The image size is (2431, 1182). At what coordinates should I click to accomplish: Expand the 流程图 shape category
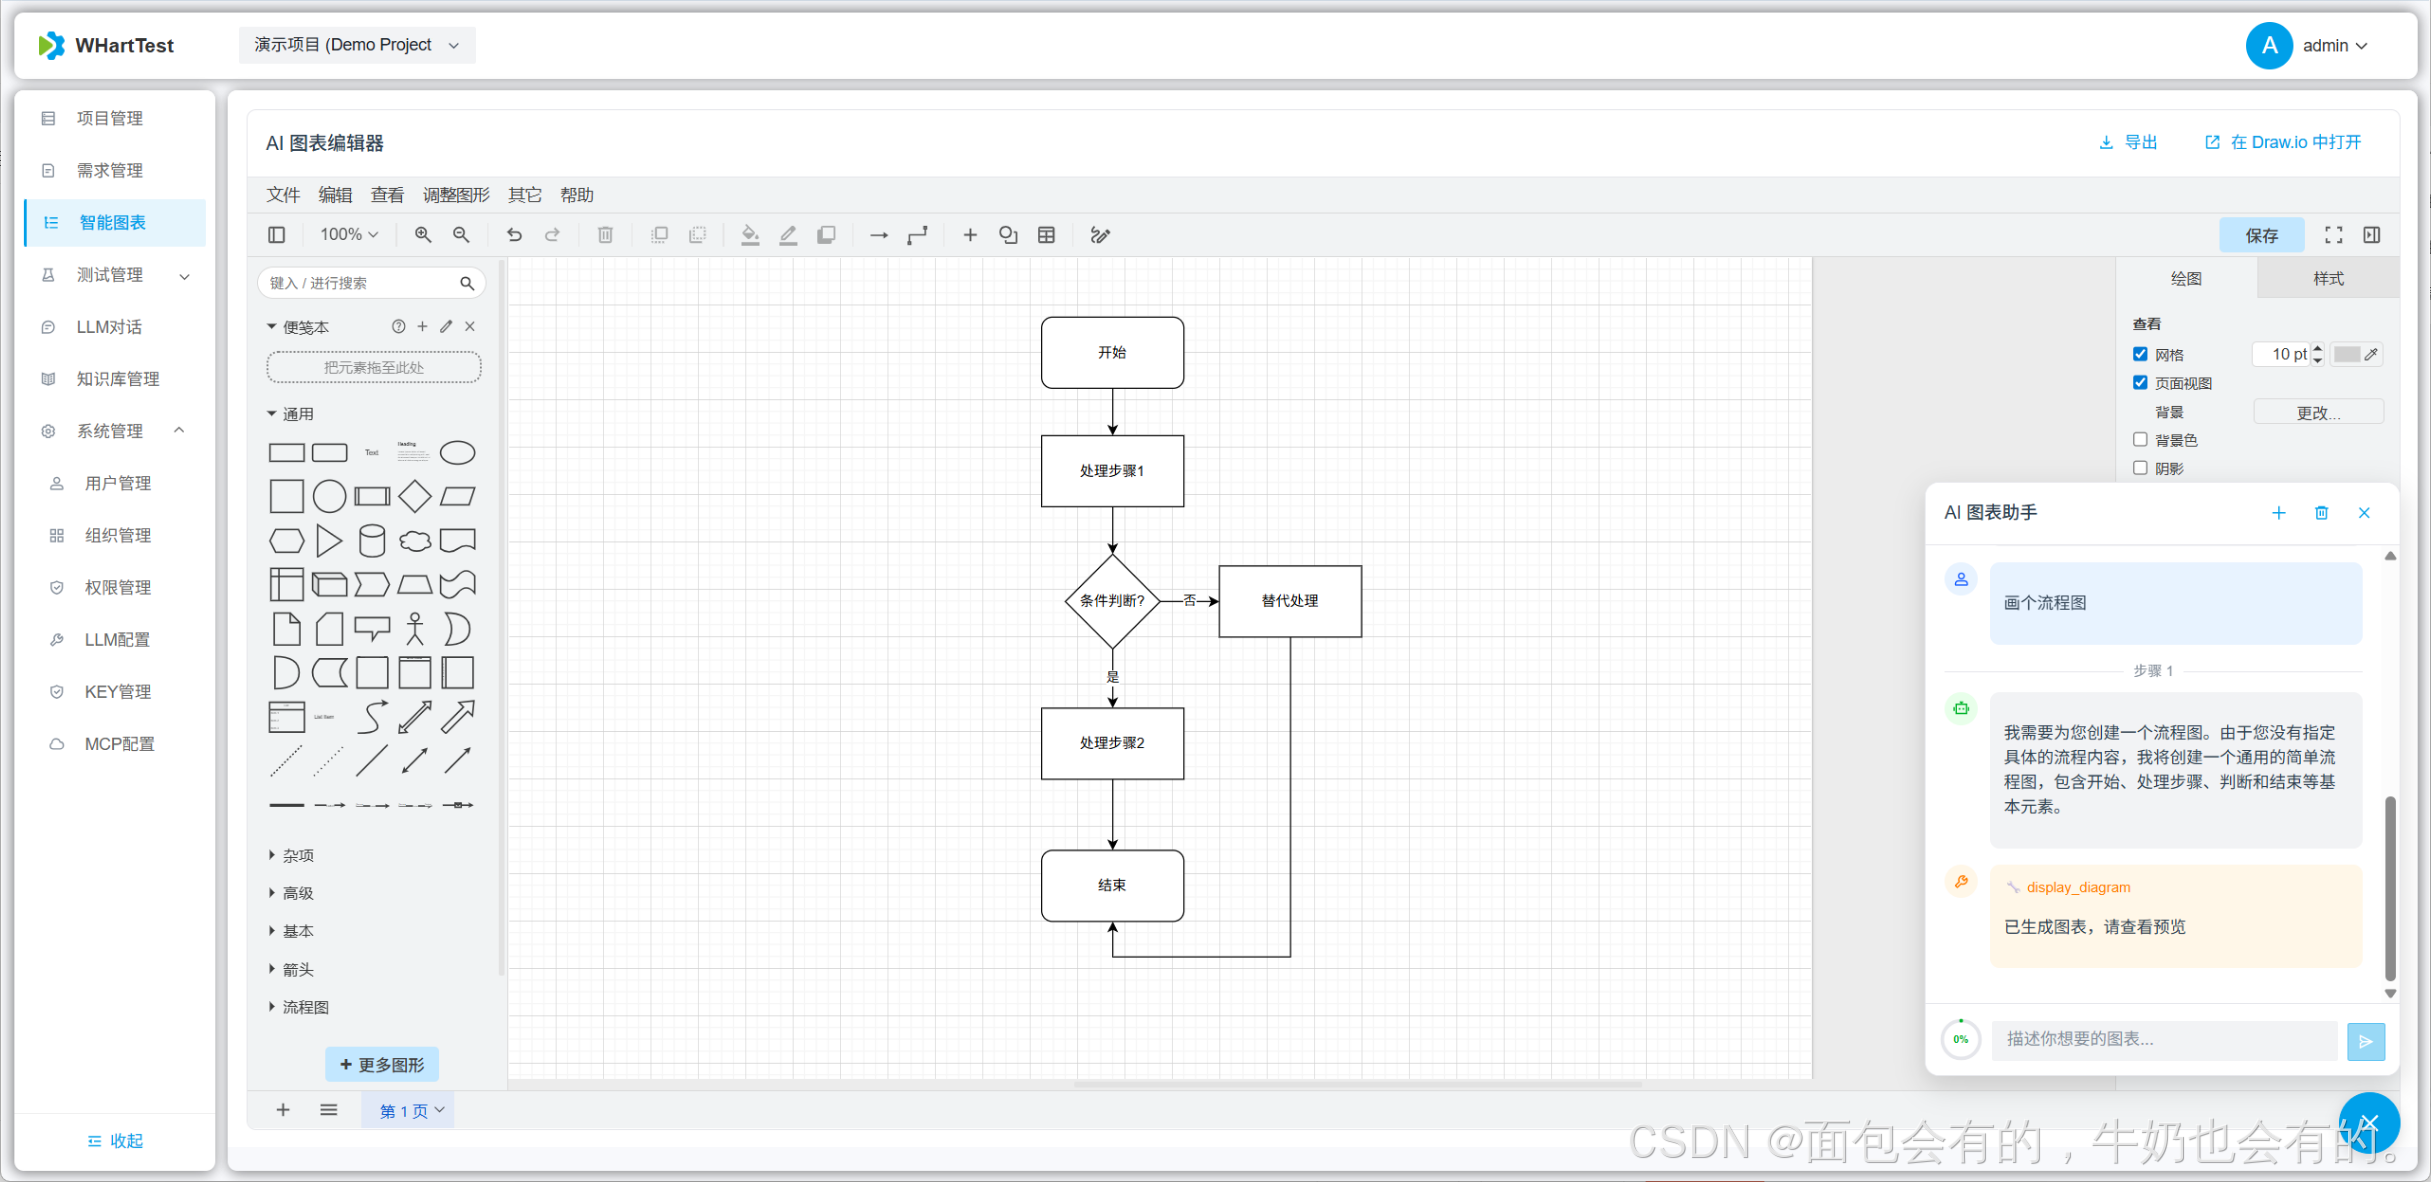point(298,1007)
